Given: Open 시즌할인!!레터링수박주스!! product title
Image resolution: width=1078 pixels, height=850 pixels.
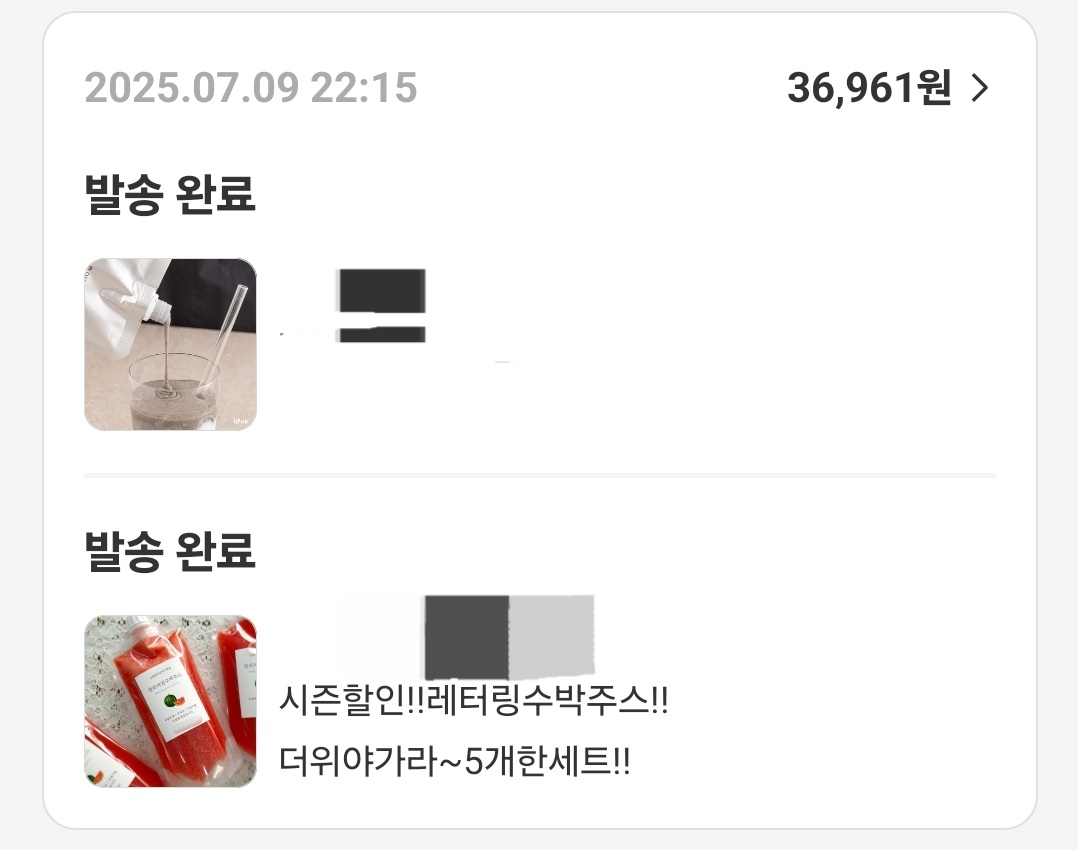Looking at the screenshot, I should [x=474, y=701].
